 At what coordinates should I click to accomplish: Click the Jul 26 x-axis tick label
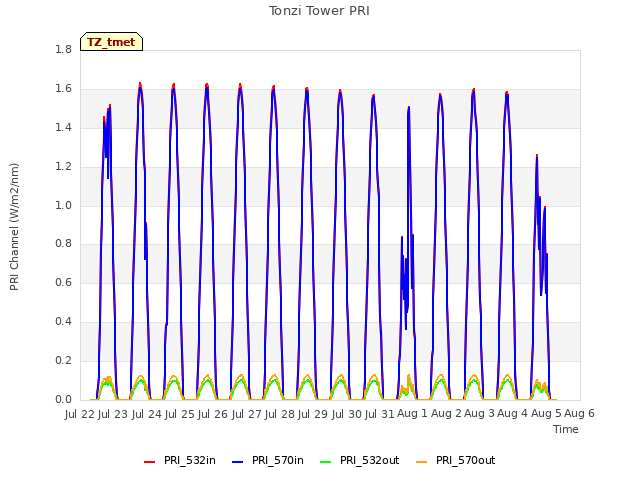(x=213, y=414)
